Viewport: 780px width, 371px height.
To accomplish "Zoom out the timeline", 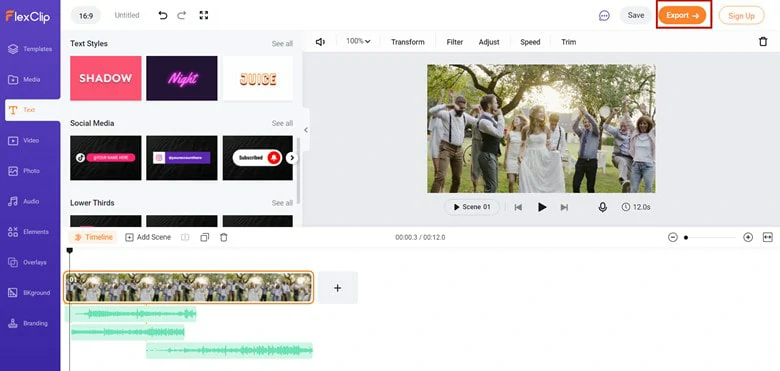I will pos(673,237).
